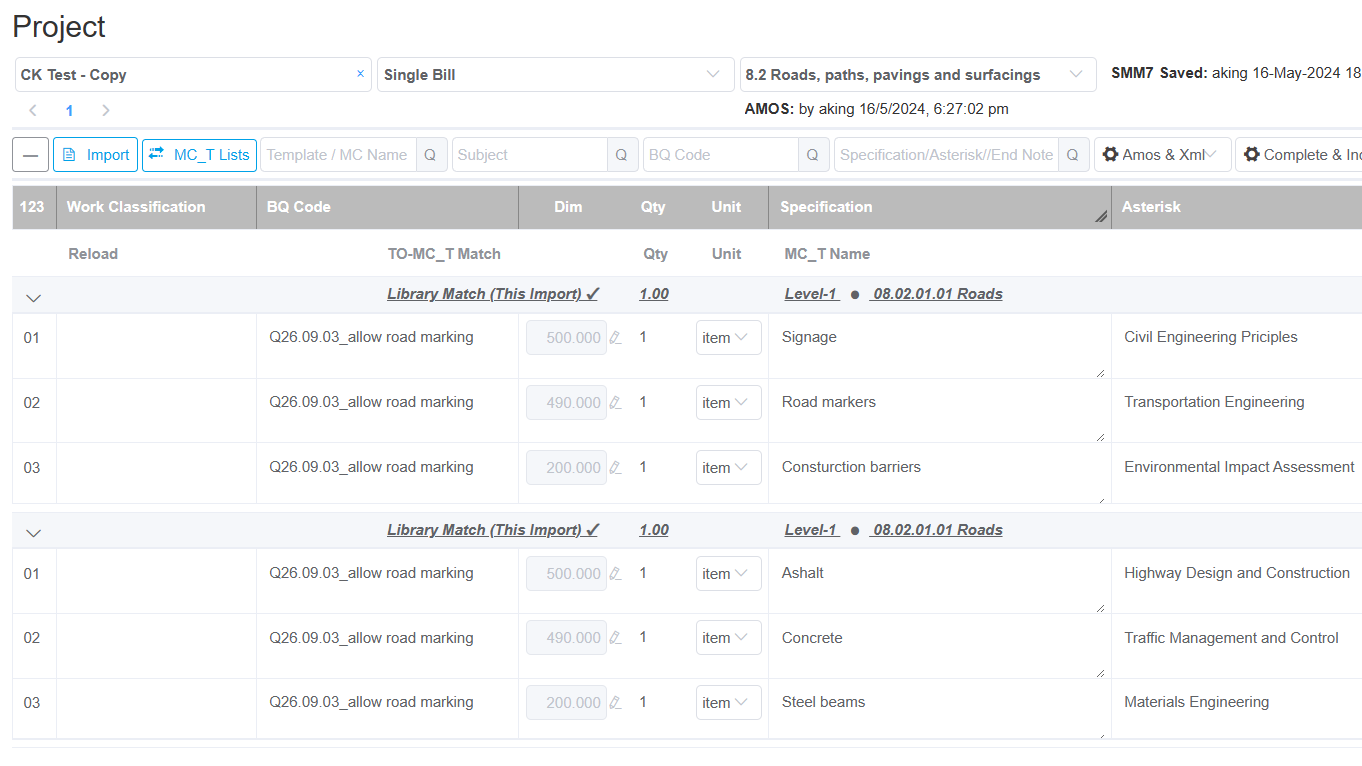
Task: Click the search icon next to Template / MC Name
Action: [x=431, y=155]
